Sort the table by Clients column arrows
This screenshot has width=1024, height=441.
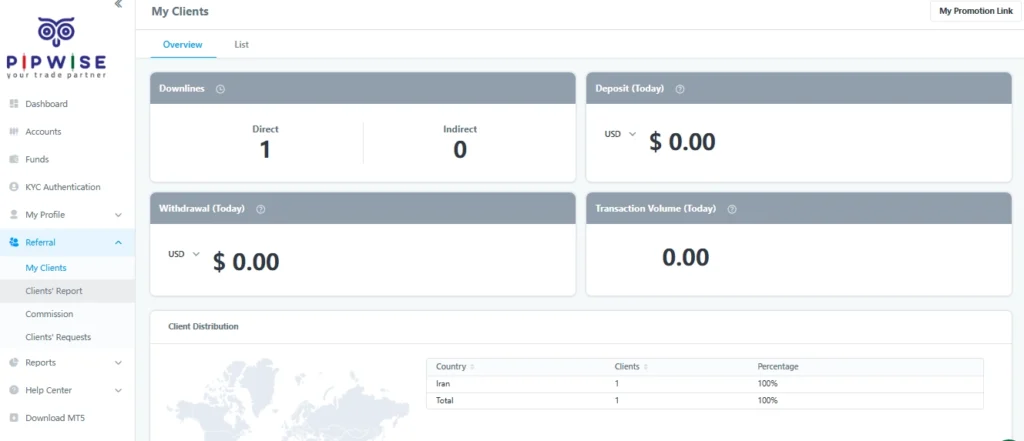pos(646,367)
